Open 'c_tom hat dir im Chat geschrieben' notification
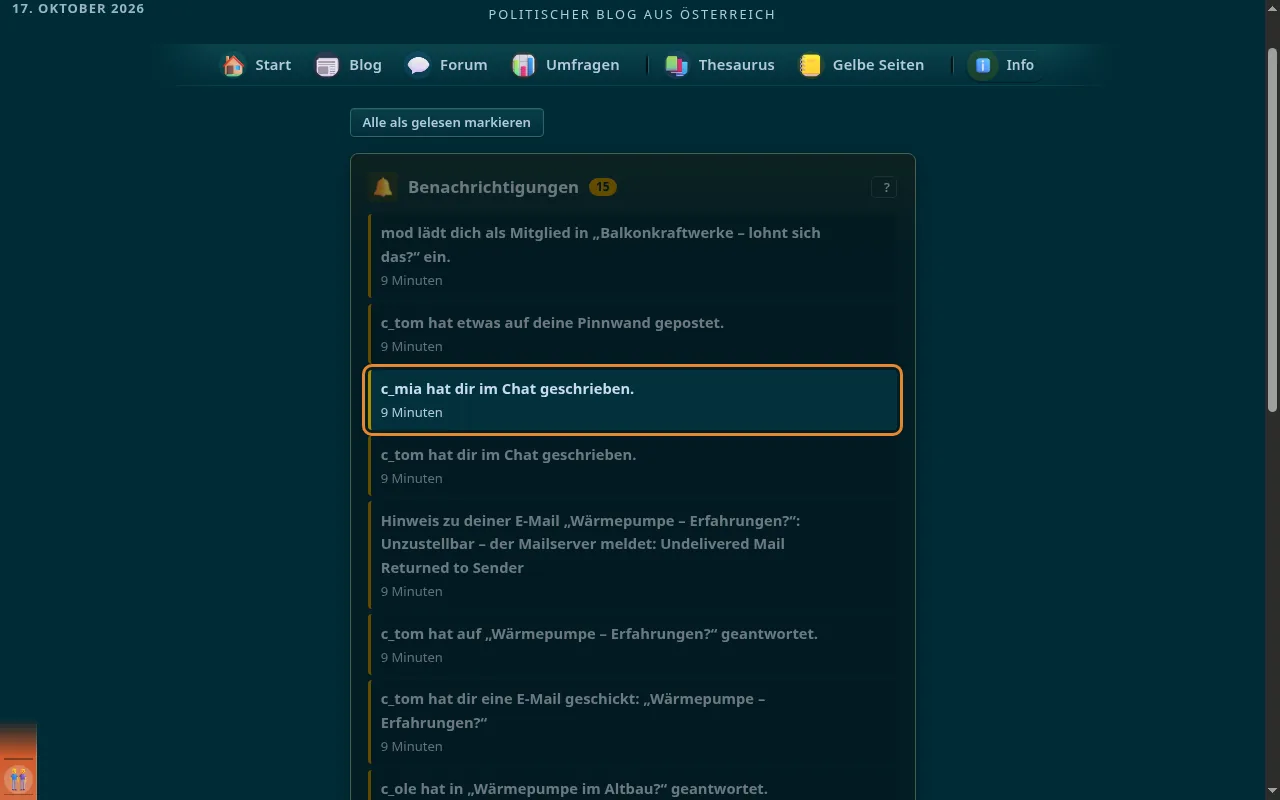Screen dimensions: 1280x800 tap(633, 466)
